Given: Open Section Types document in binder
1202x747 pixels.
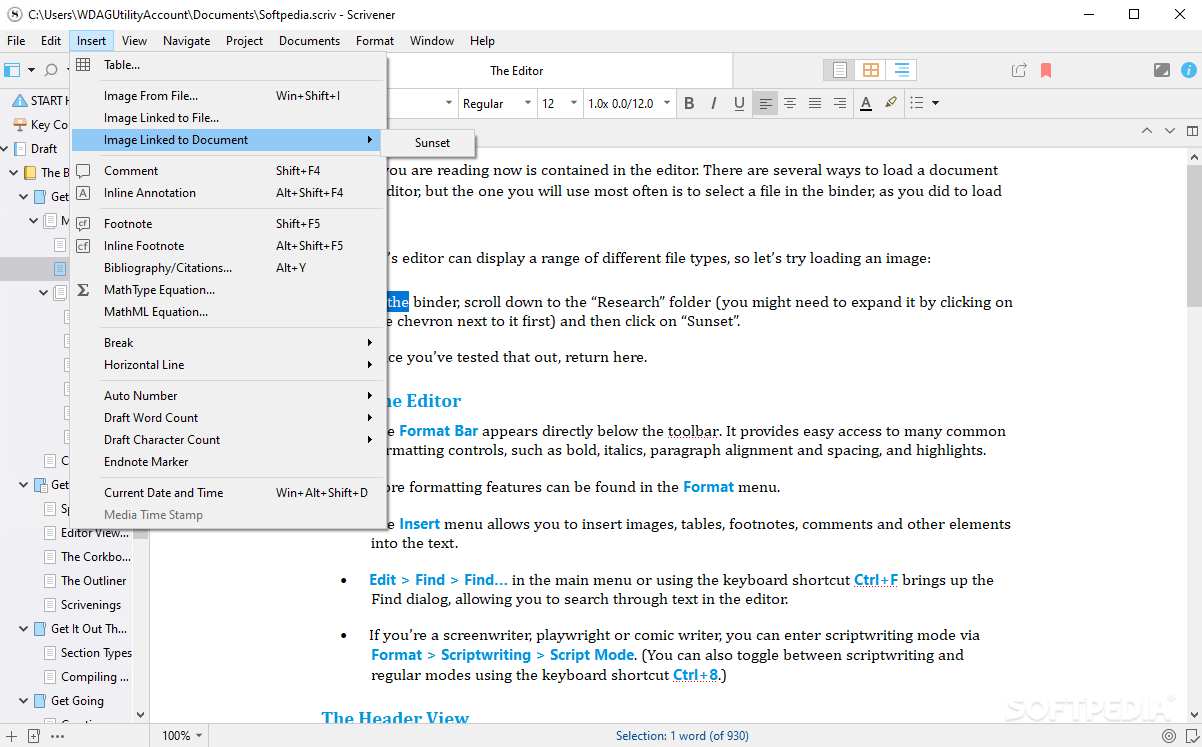Looking at the screenshot, I should [x=96, y=653].
